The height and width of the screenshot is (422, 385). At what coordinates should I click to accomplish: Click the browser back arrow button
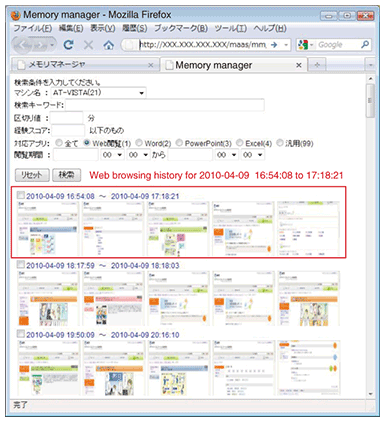pos(24,45)
